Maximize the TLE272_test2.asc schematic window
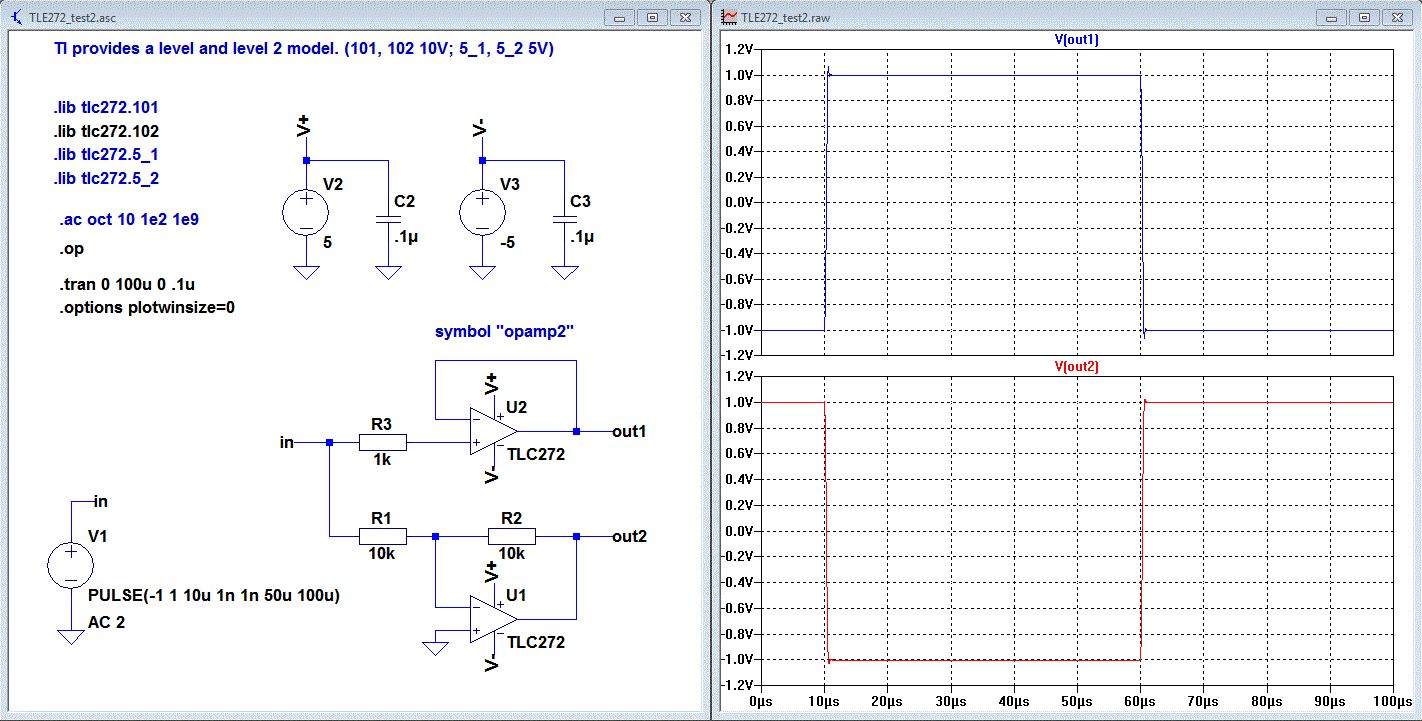This screenshot has height=721, width=1422. point(651,18)
